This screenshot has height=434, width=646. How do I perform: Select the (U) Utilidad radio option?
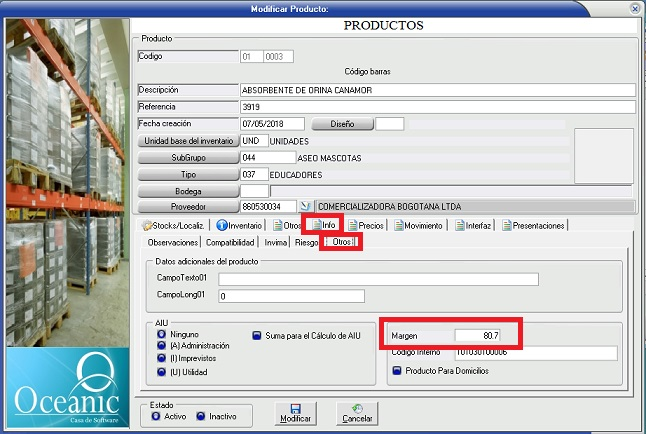[162, 372]
